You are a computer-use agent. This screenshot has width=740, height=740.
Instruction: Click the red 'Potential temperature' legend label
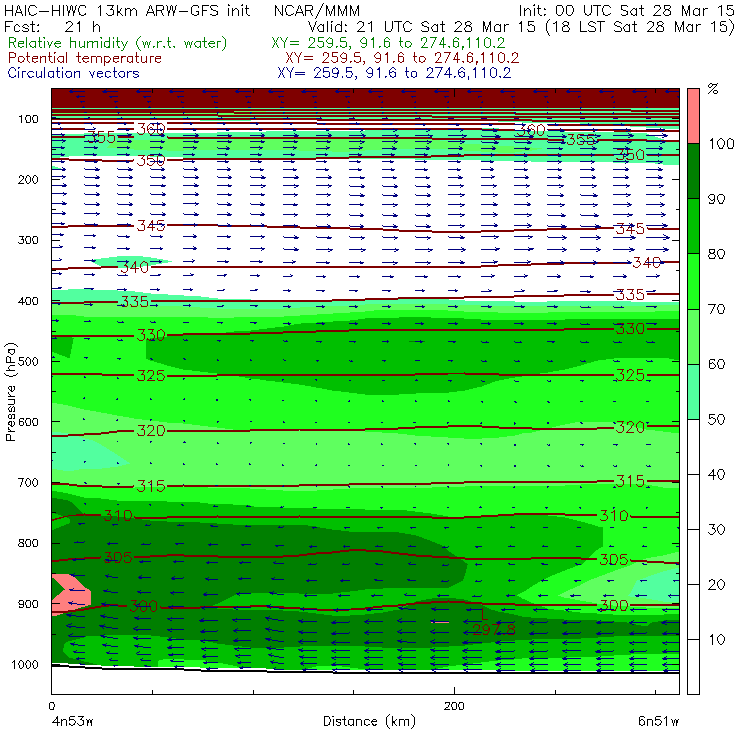(x=85, y=58)
